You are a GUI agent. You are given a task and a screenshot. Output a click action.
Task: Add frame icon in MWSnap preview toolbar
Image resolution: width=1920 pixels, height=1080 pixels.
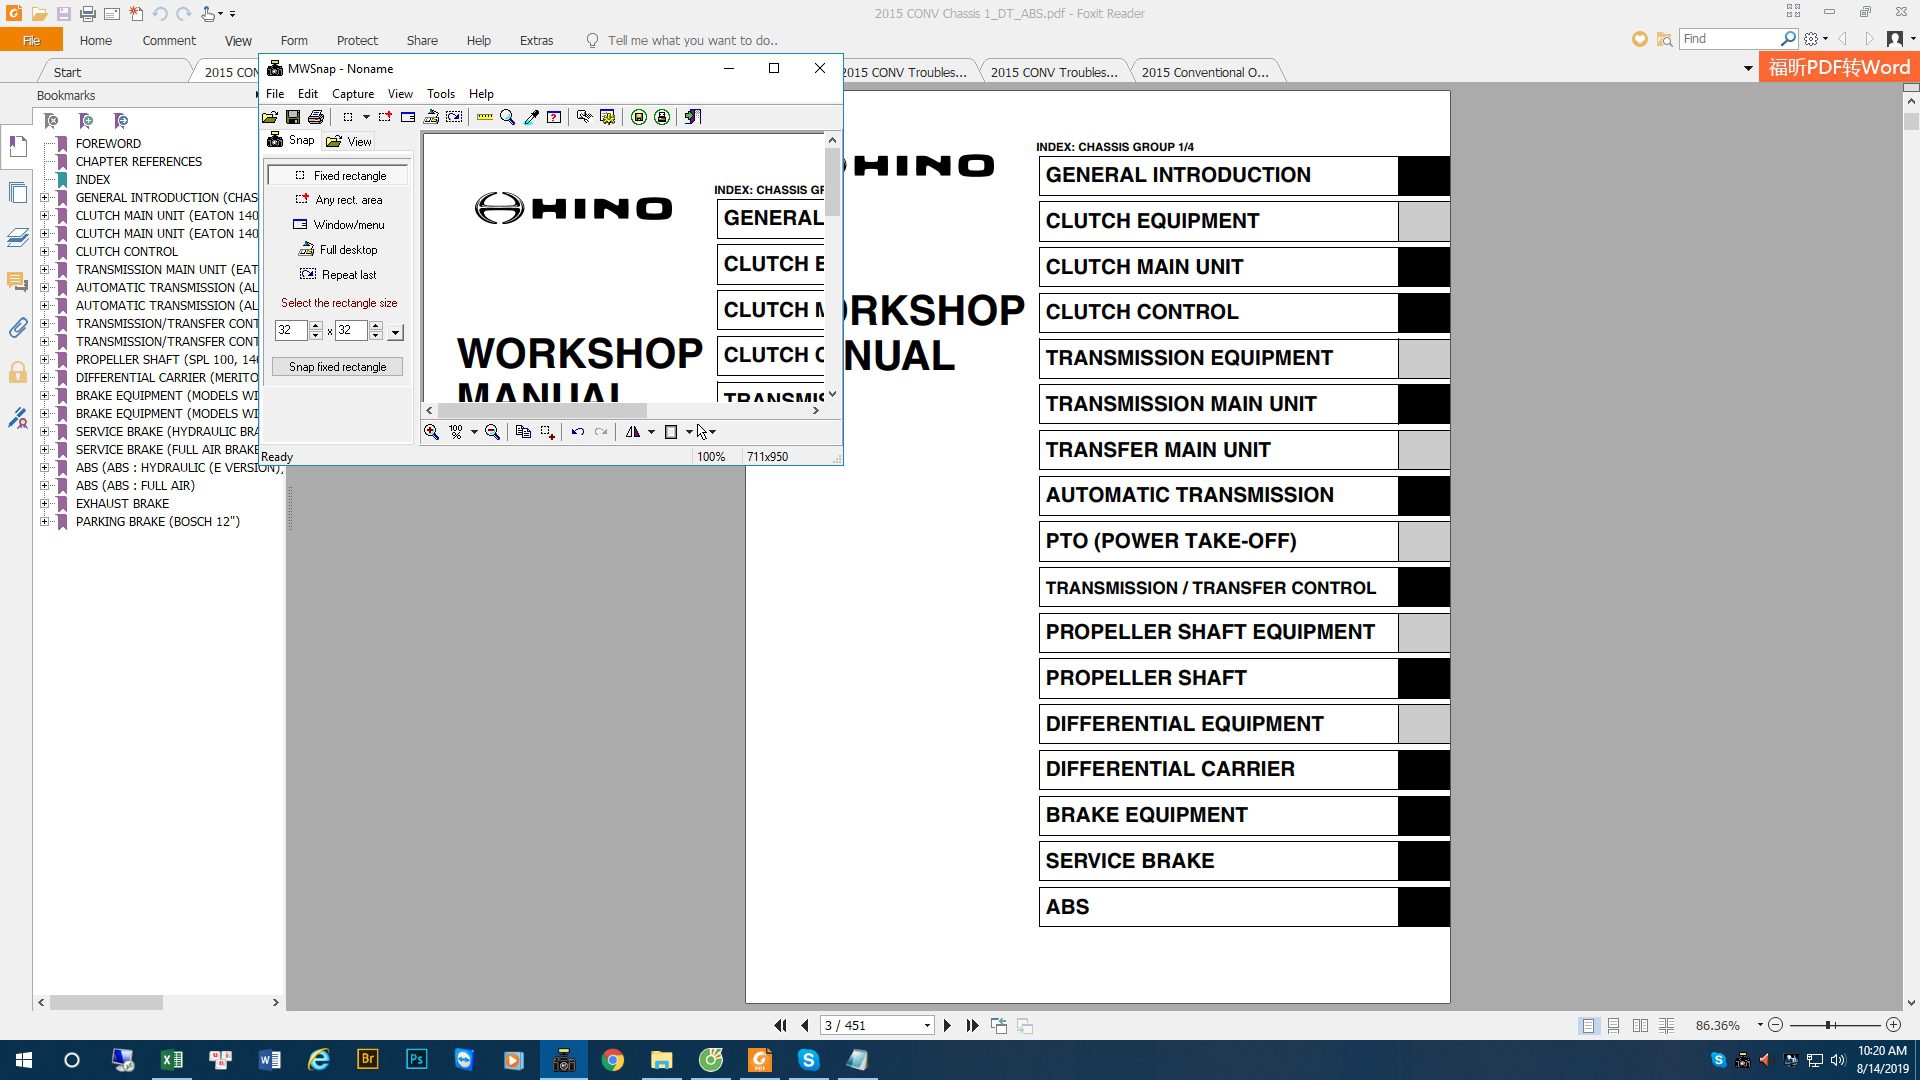tap(671, 432)
